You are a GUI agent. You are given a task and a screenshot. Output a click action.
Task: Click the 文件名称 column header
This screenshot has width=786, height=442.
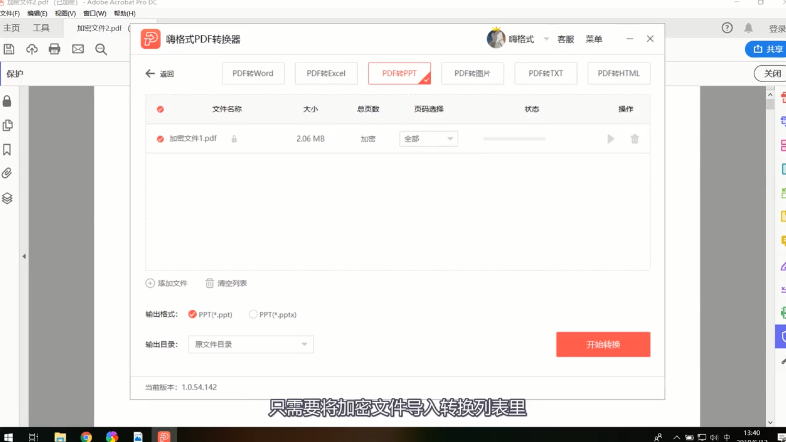click(x=227, y=109)
